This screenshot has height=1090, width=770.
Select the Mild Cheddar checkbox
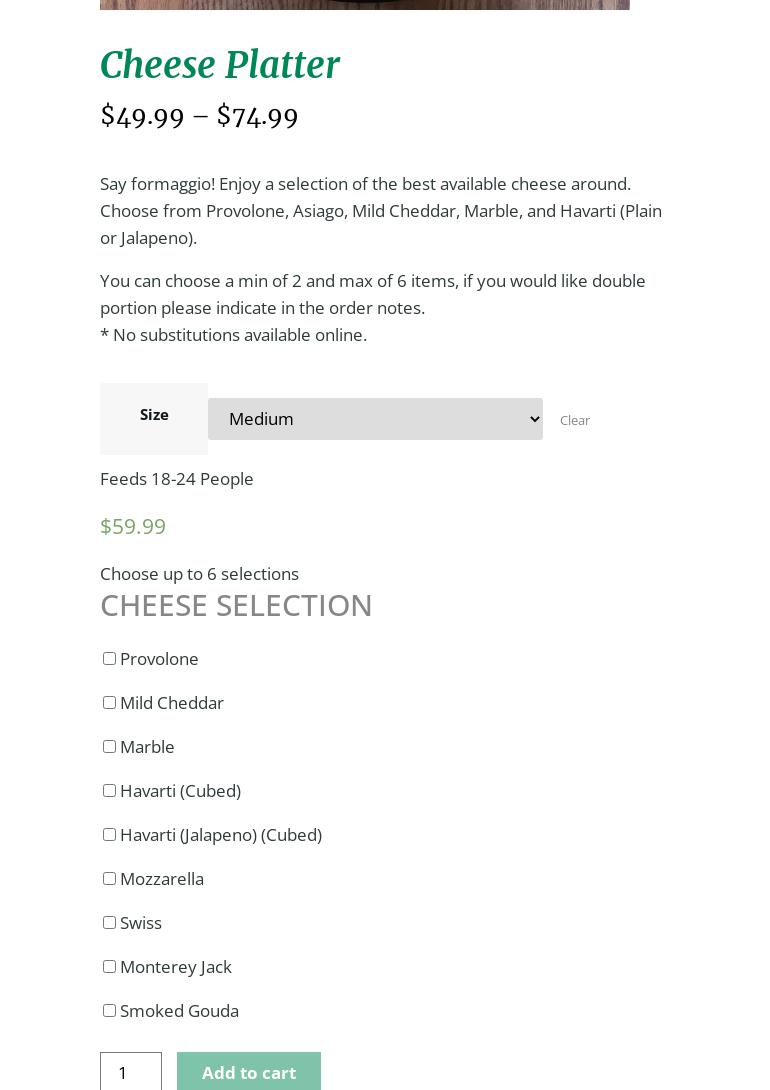point(109,703)
